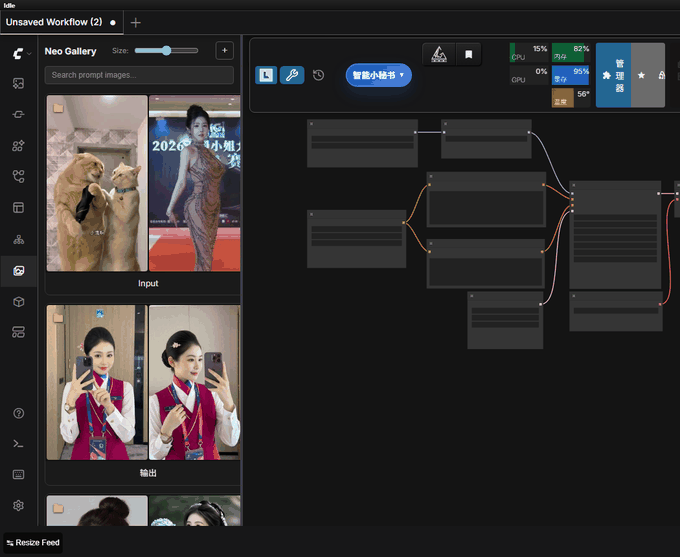Open the Input folder label
Screen dimensions: 680x557
(x=148, y=283)
